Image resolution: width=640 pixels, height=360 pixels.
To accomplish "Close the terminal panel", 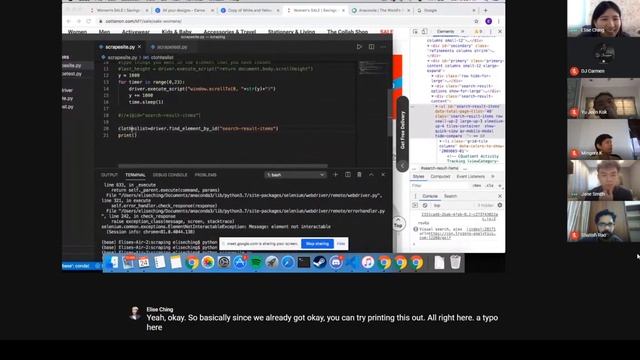I will coord(383,175).
